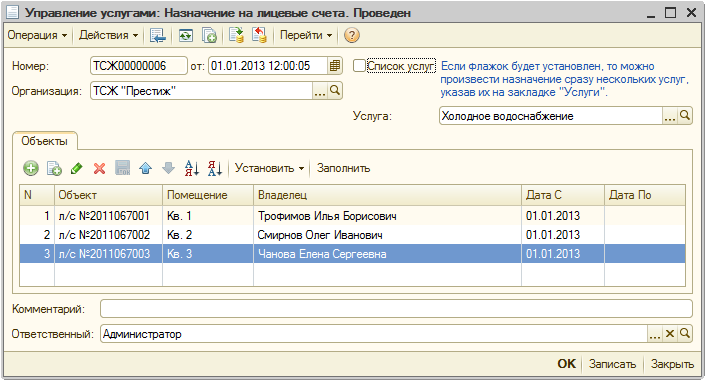Open the Услуга magnifier icon

tap(685, 116)
